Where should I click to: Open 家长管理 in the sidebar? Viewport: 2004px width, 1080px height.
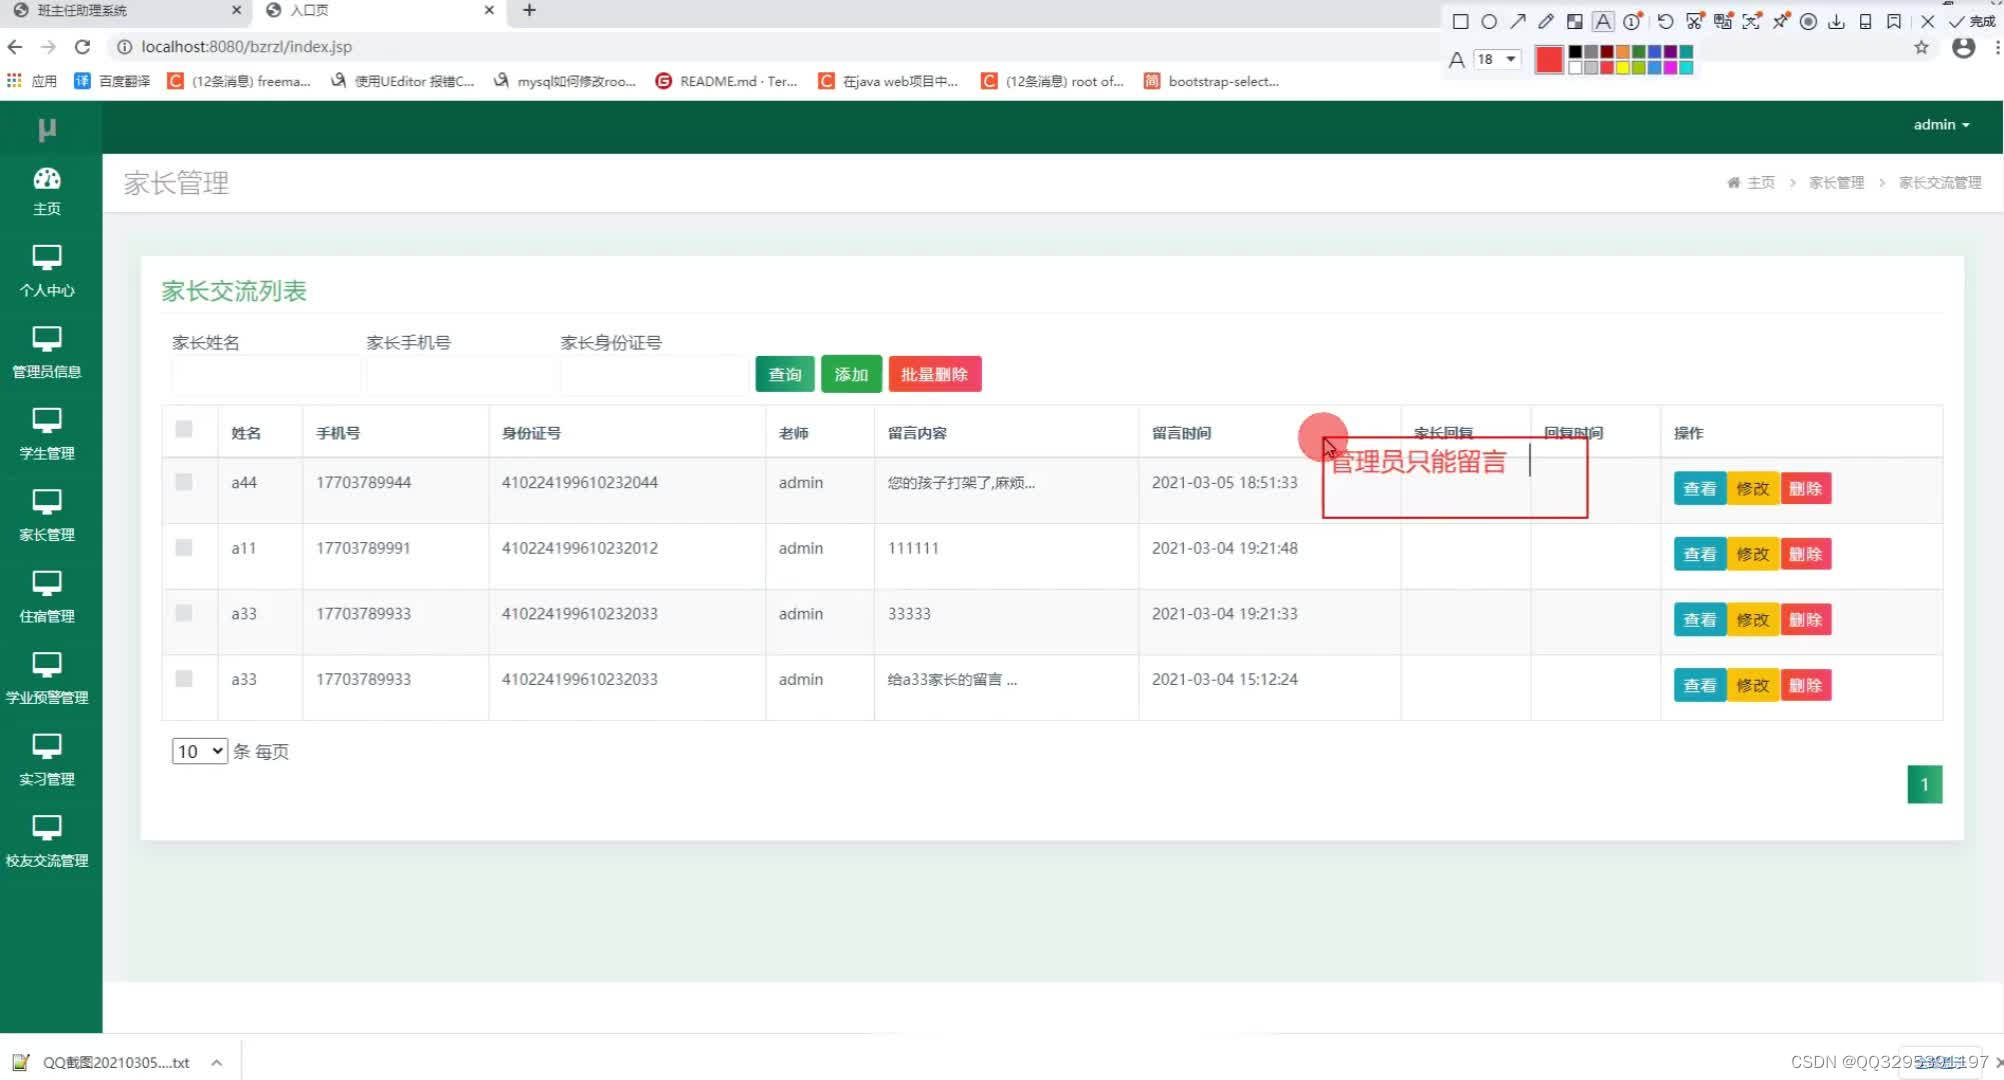point(47,516)
